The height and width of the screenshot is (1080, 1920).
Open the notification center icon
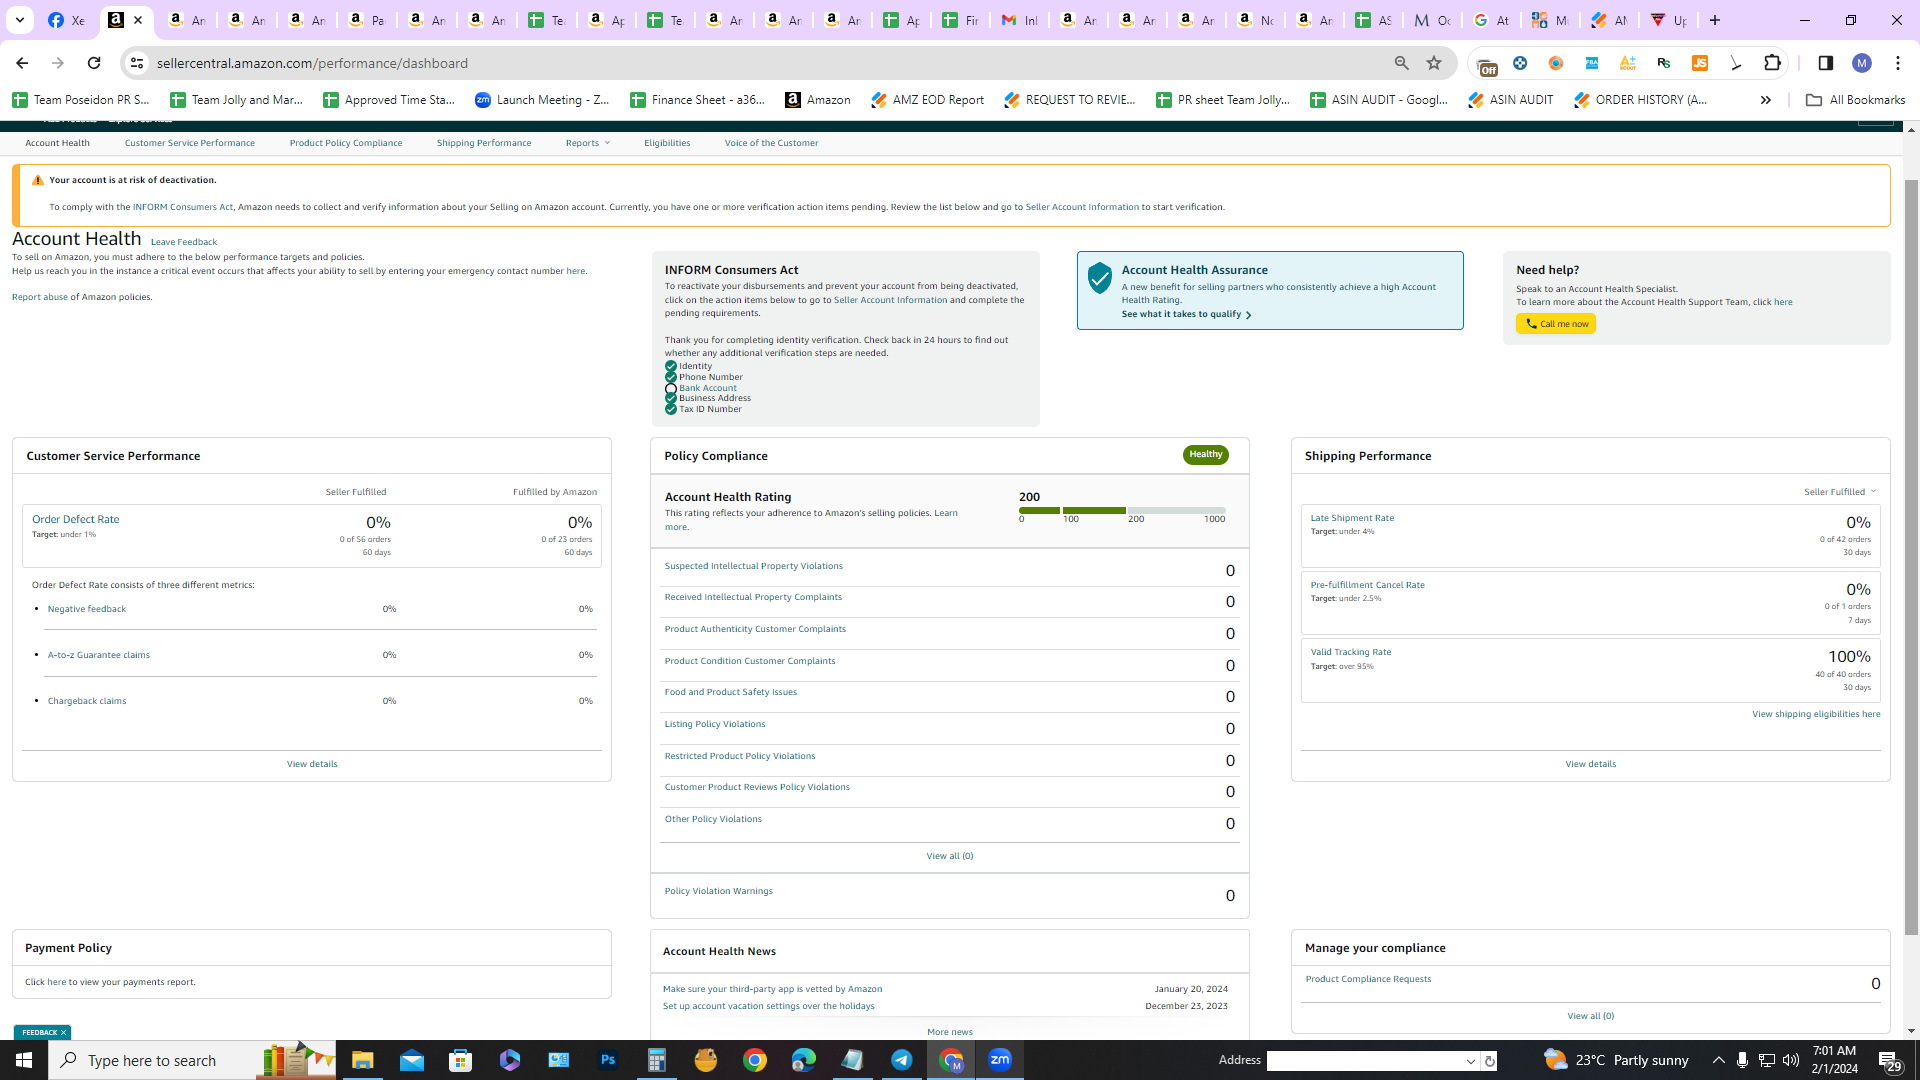click(x=1889, y=1060)
